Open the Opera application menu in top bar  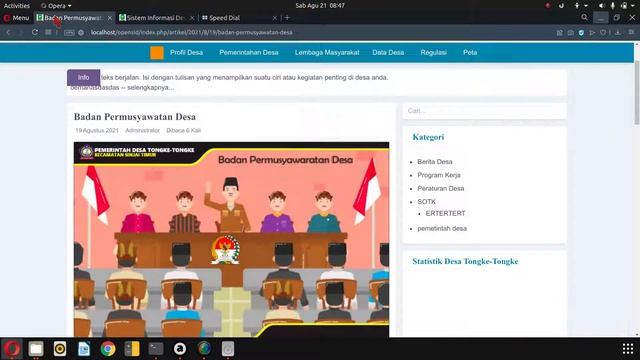(56, 6)
